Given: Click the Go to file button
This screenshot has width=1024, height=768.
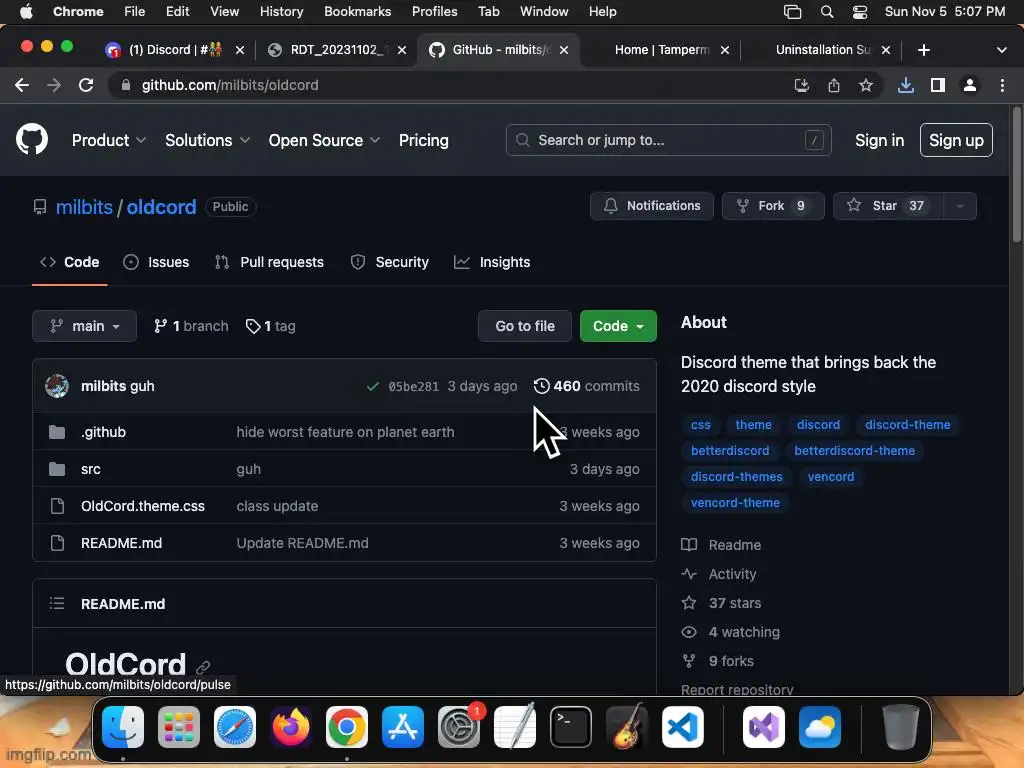Looking at the screenshot, I should click(x=525, y=326).
